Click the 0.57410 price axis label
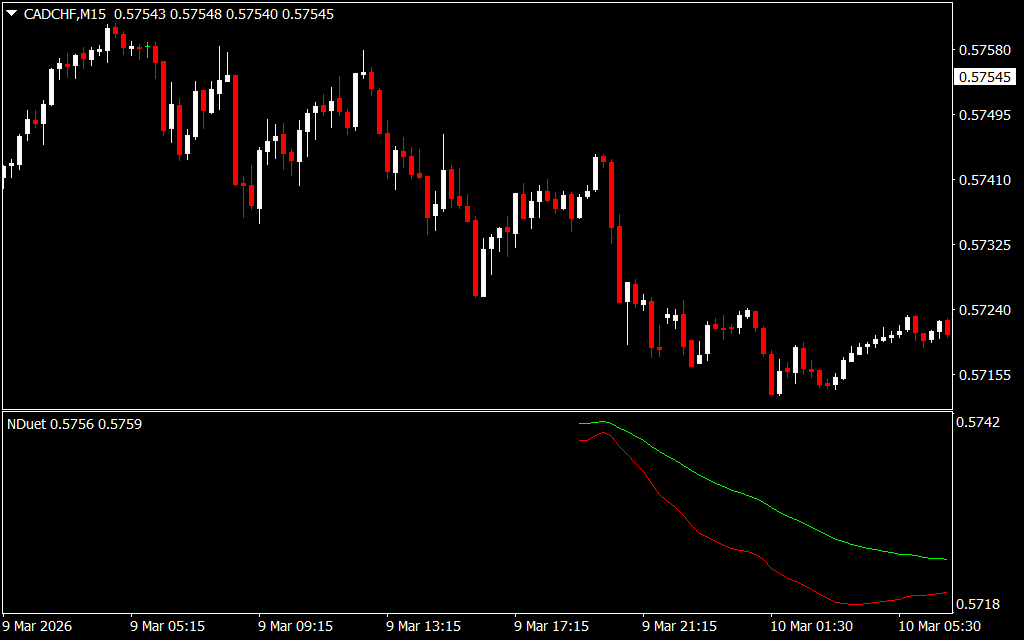 983,180
